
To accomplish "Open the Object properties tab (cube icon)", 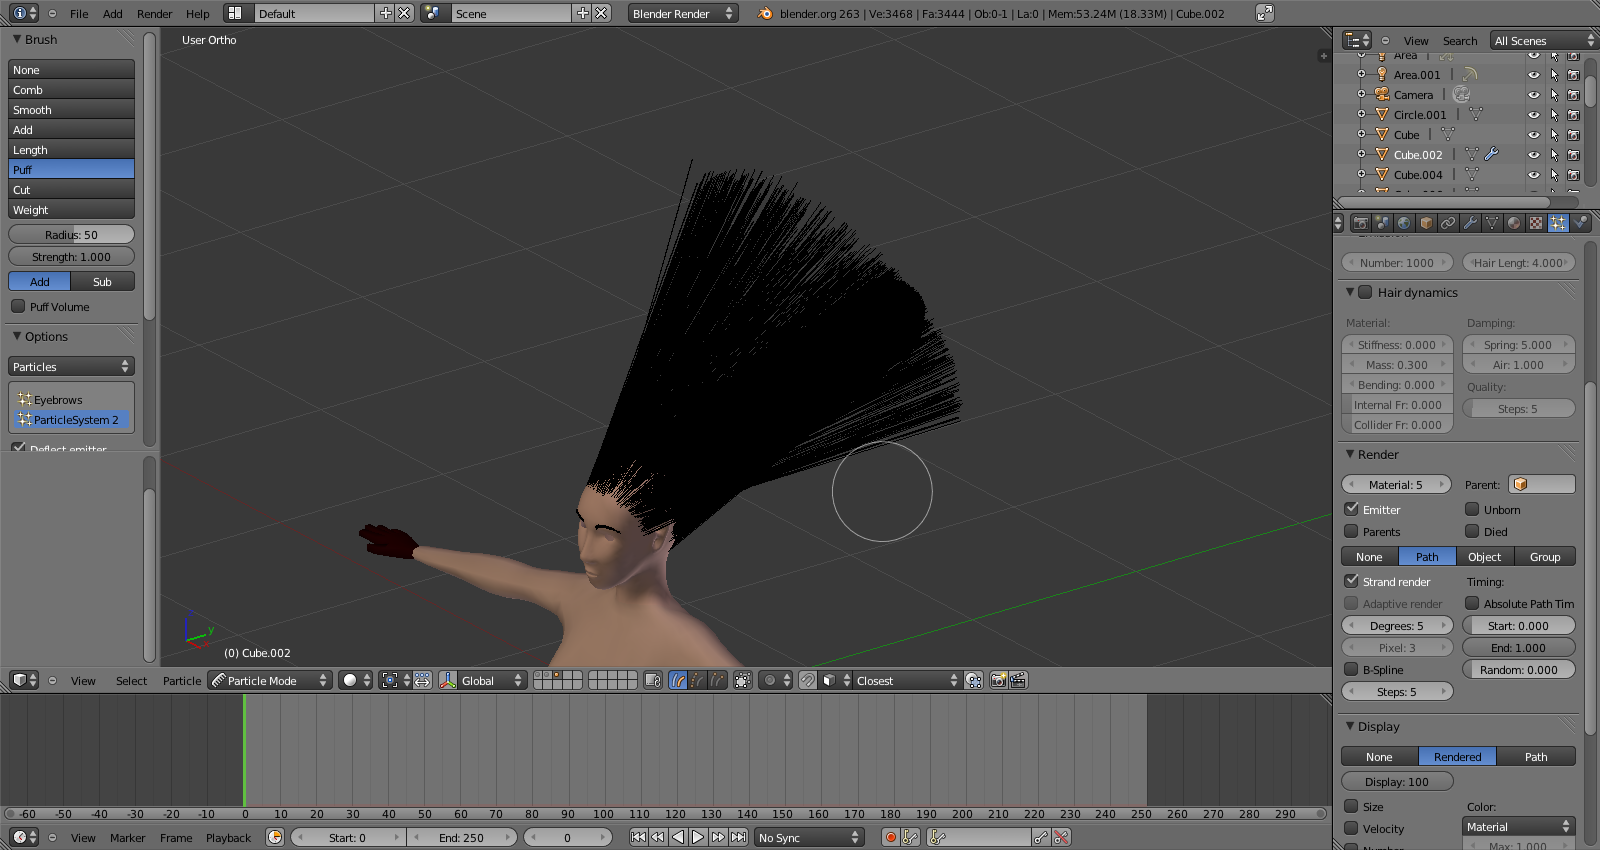I will pos(1426,223).
